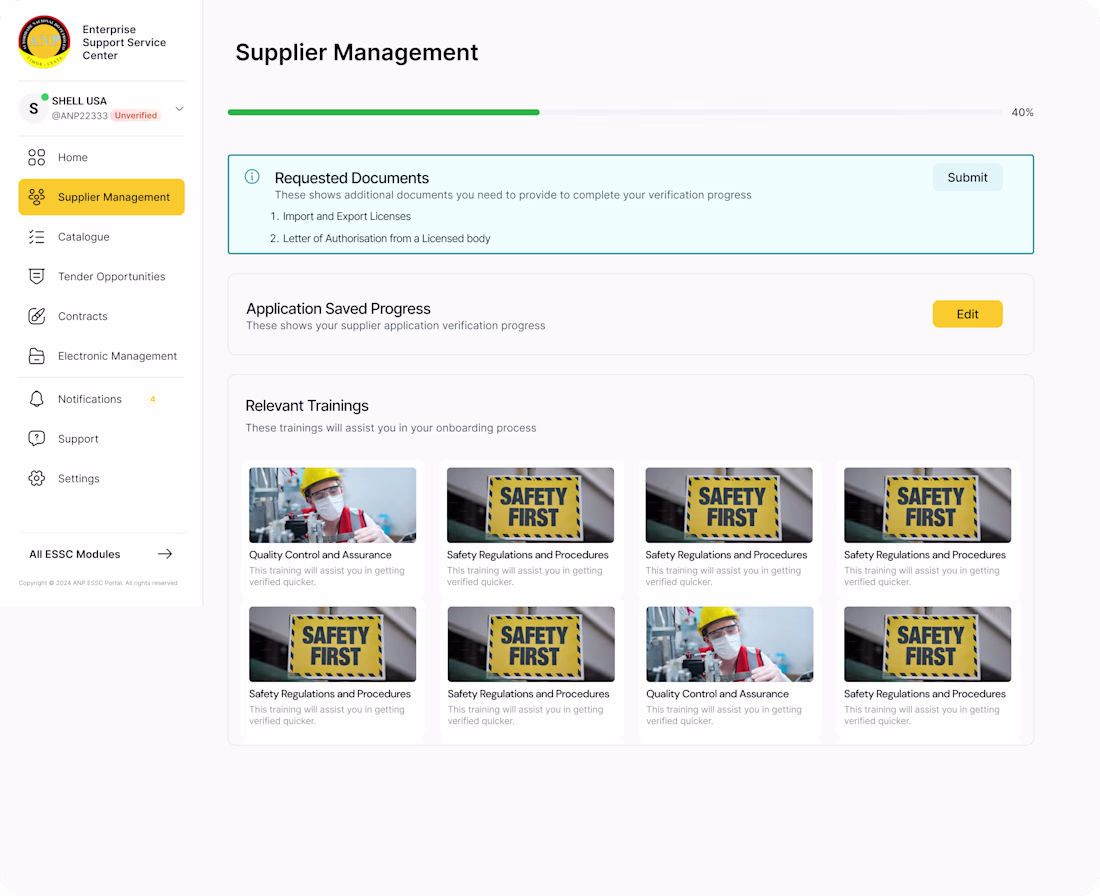Click the Settings gear icon
The width and height of the screenshot is (1100, 896).
[x=36, y=479]
